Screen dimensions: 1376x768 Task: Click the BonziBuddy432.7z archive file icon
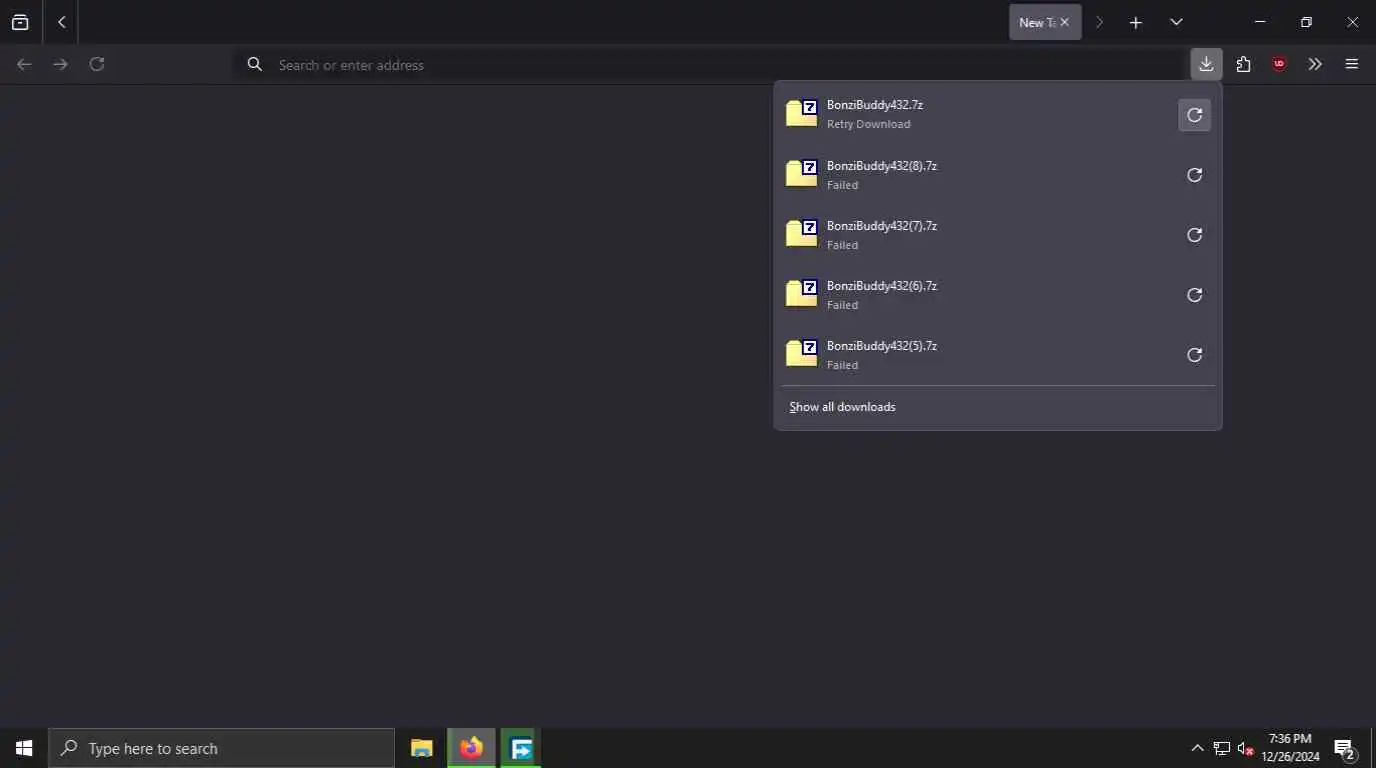pyautogui.click(x=802, y=113)
